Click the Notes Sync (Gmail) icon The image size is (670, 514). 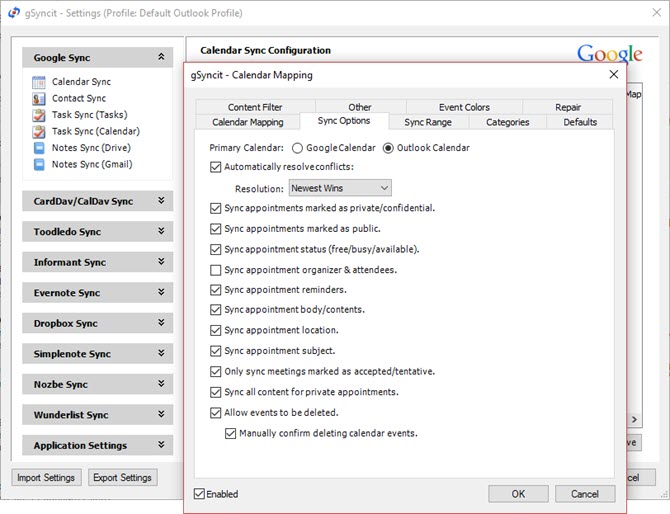[39, 164]
